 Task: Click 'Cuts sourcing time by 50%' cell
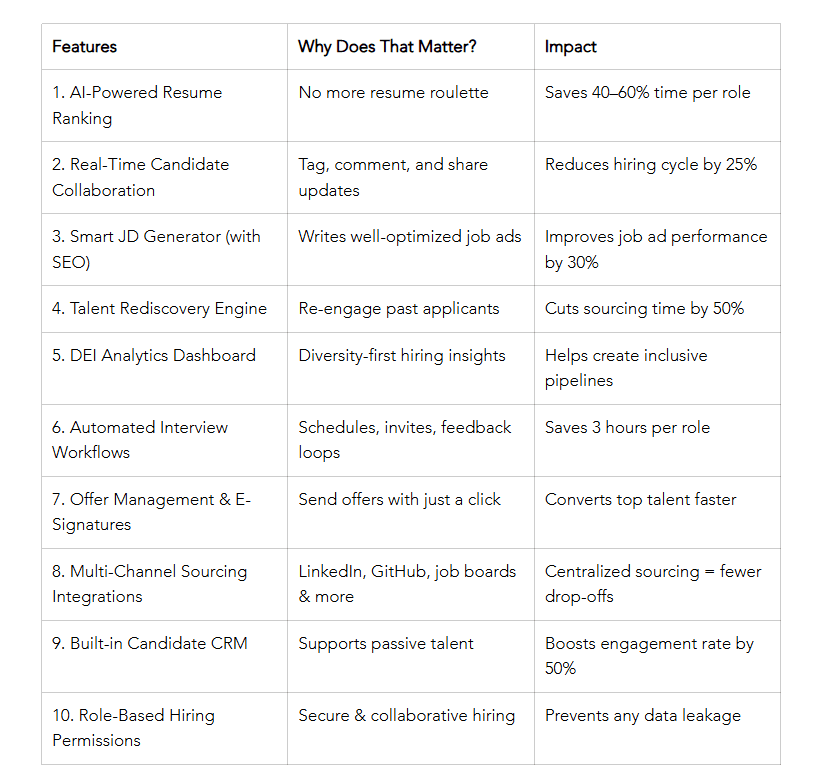pos(657,309)
